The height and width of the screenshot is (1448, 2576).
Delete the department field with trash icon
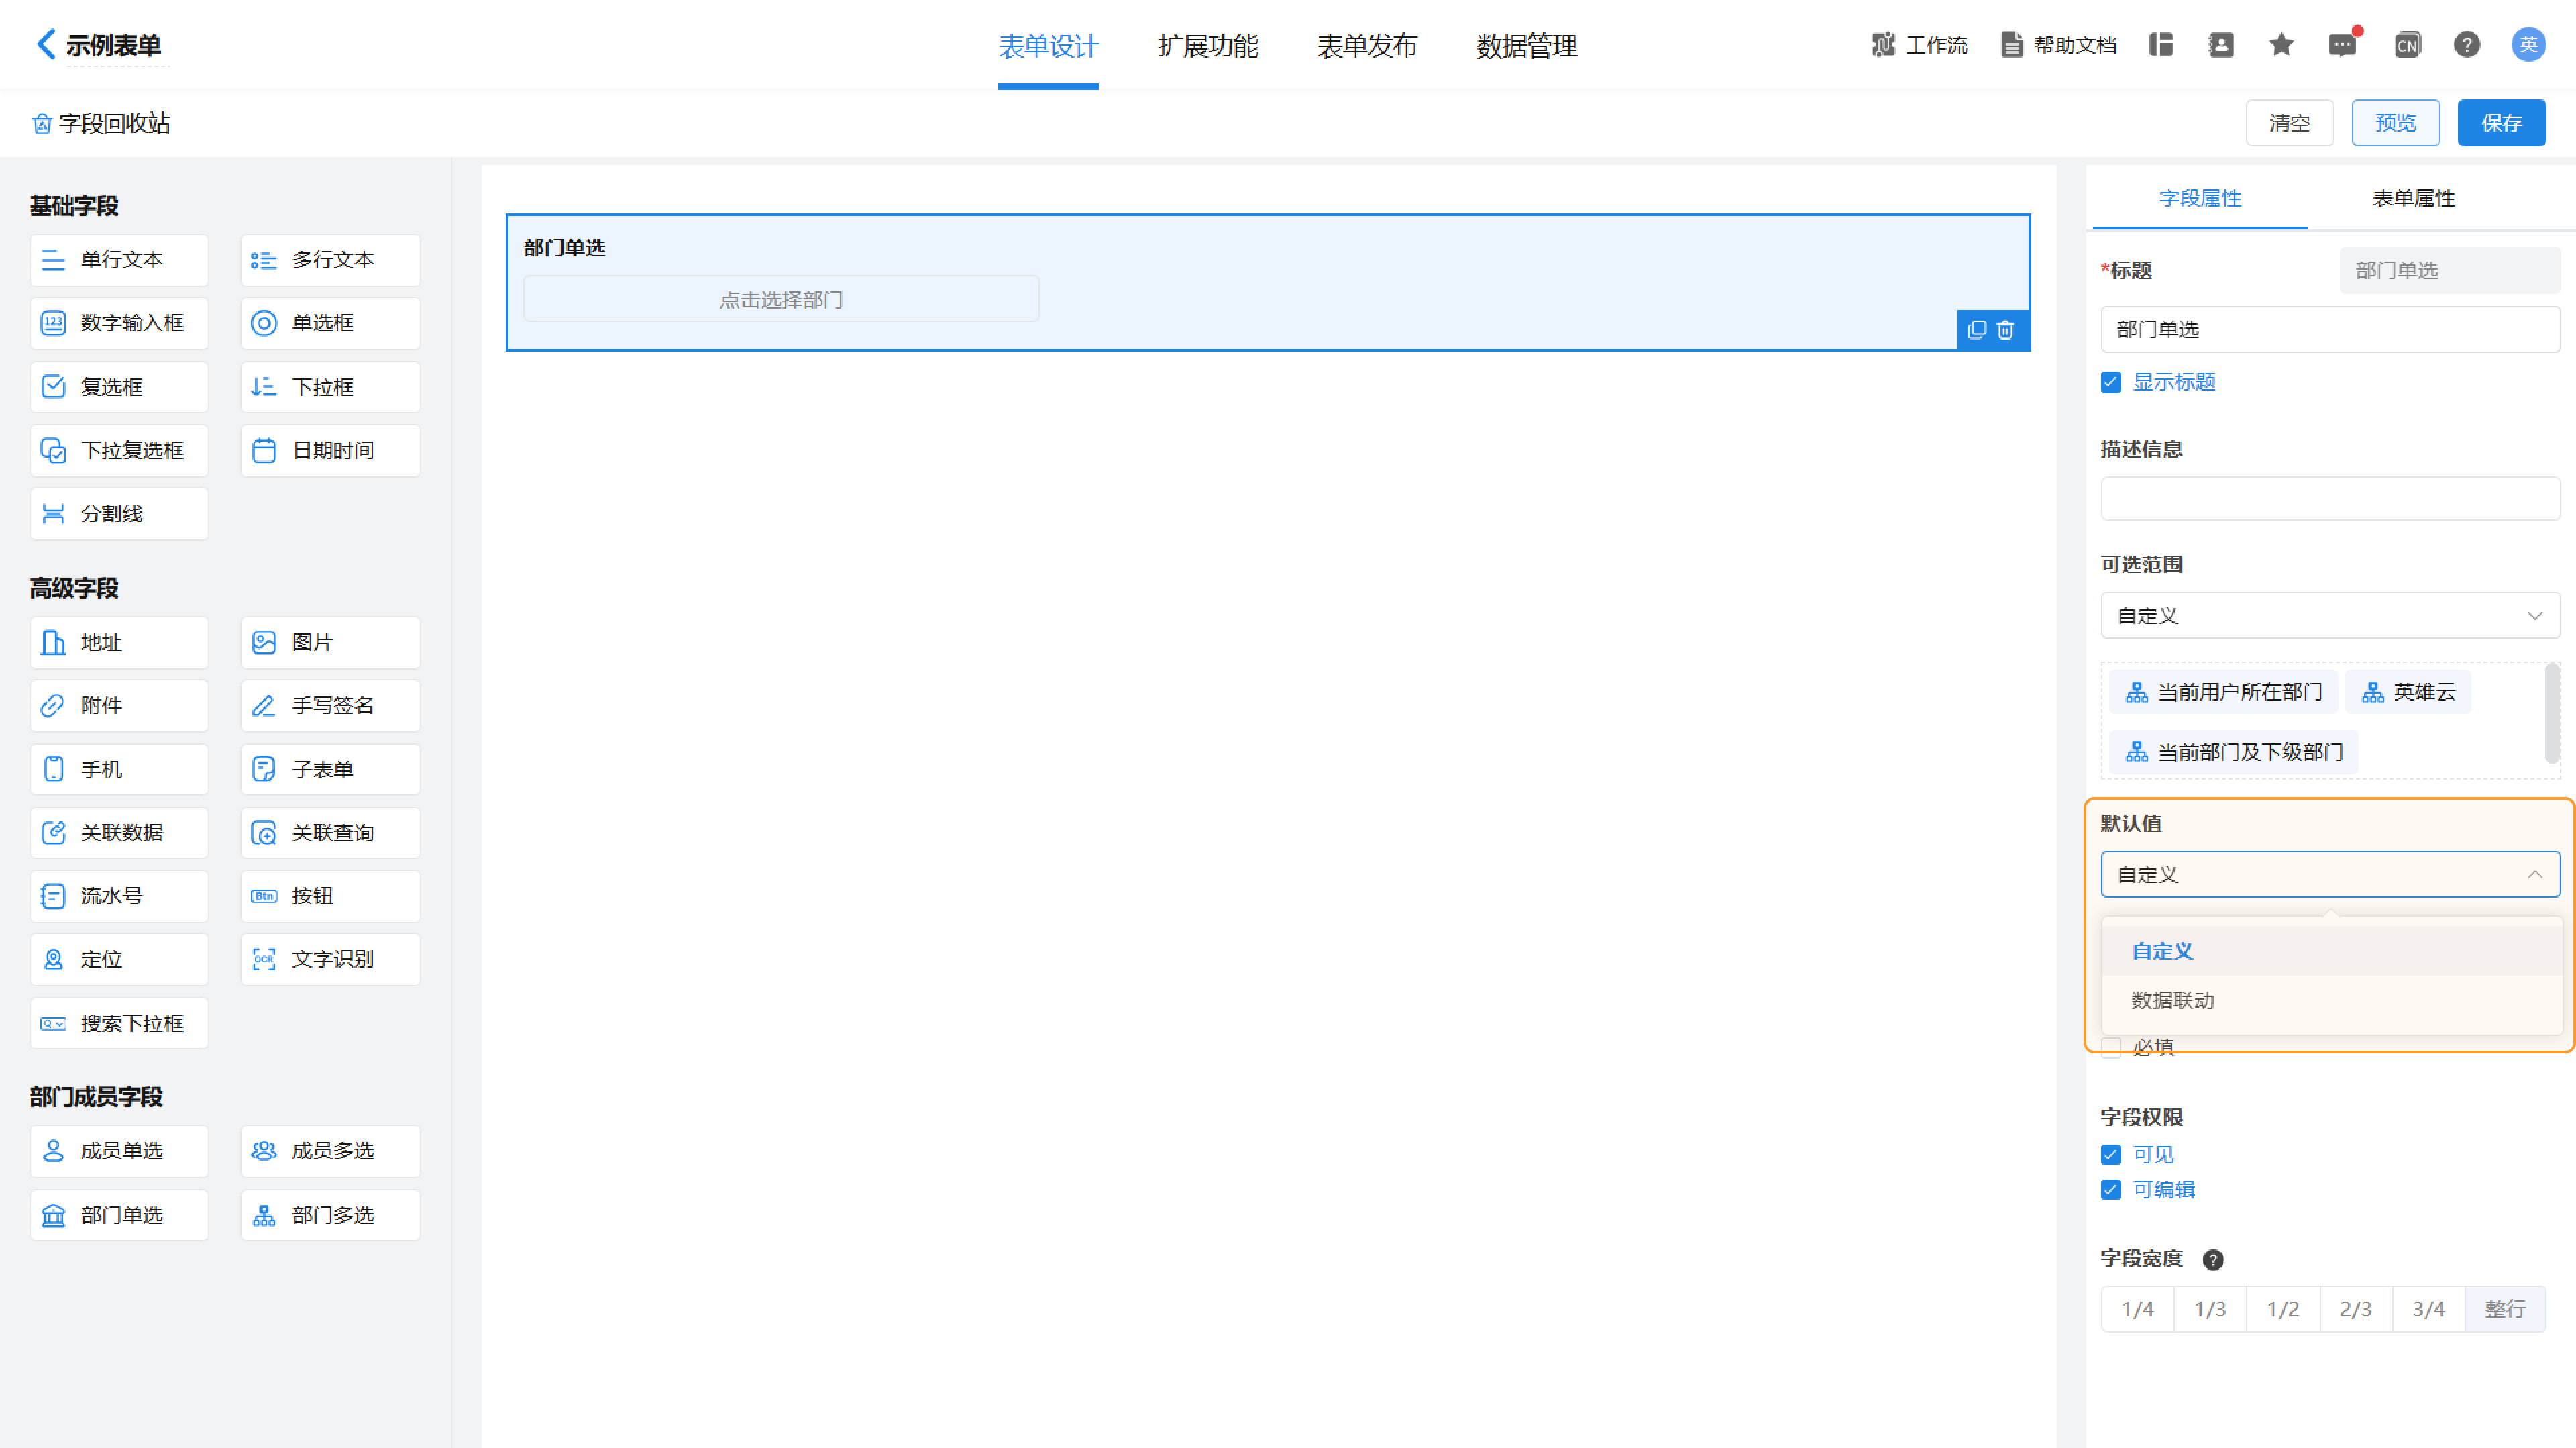pyautogui.click(x=2005, y=330)
